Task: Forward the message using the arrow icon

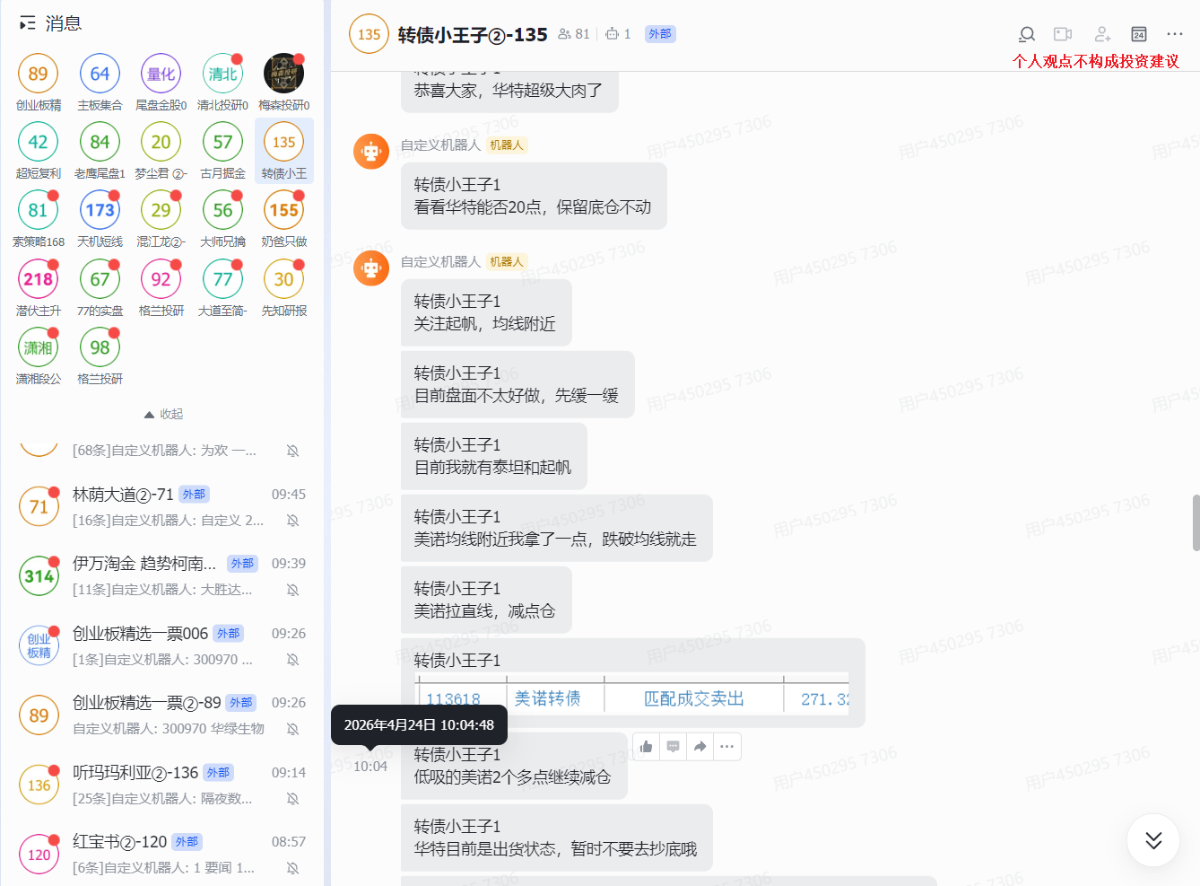Action: [x=700, y=746]
